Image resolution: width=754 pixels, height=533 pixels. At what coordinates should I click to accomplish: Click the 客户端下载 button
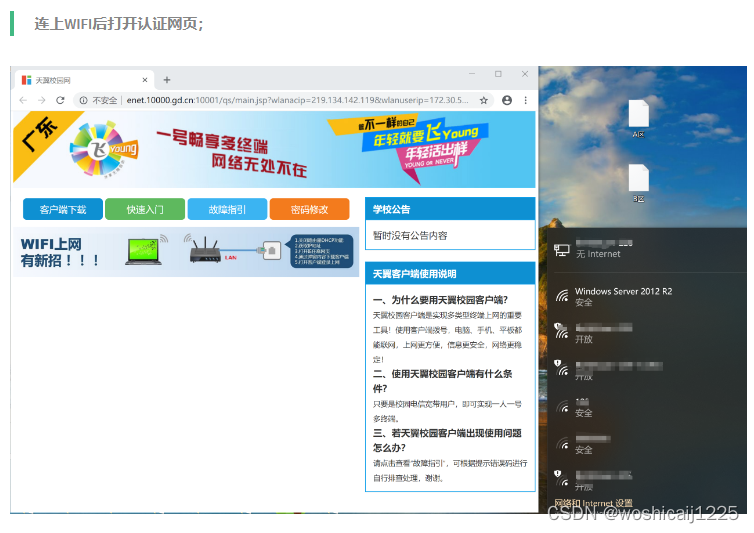(x=63, y=209)
